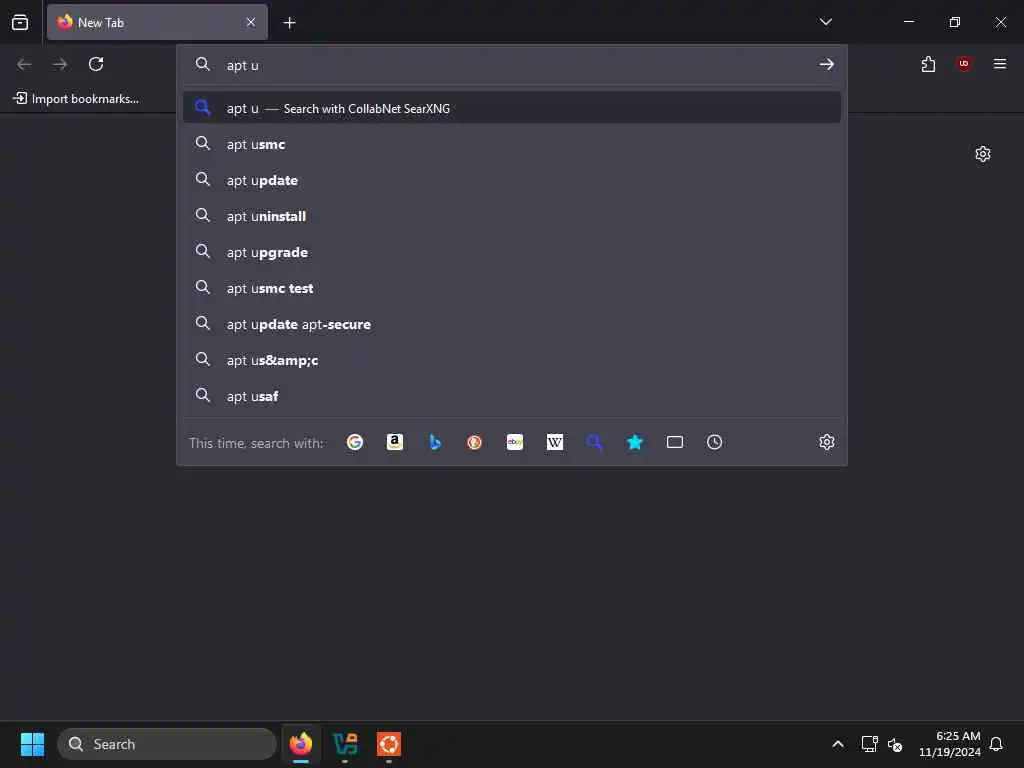Open search settings gear in dropdown

point(827,442)
